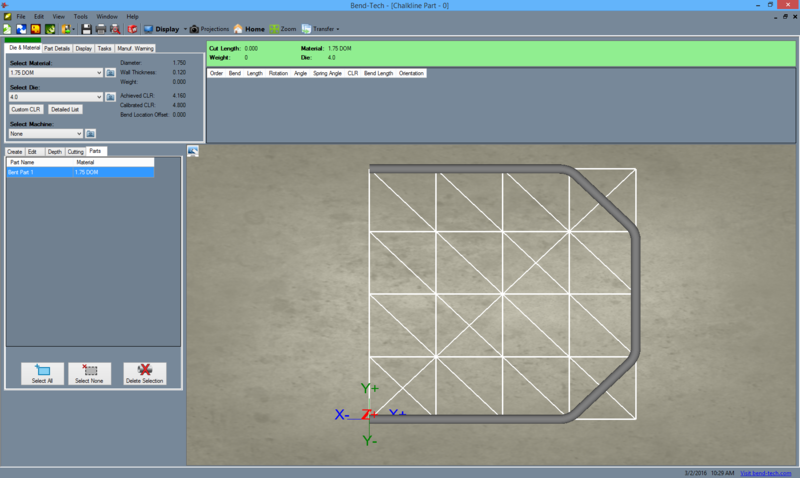Click the Delete Selection button
The height and width of the screenshot is (478, 800).
[x=145, y=373]
